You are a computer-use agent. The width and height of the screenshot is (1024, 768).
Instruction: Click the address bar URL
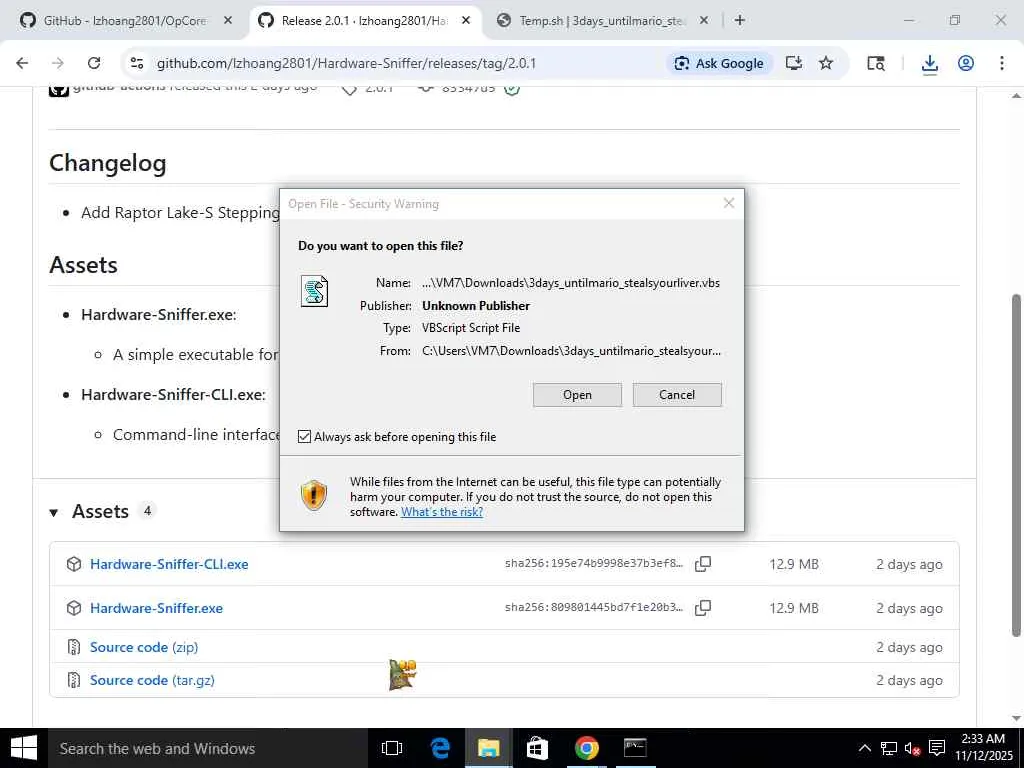pyautogui.click(x=346, y=63)
